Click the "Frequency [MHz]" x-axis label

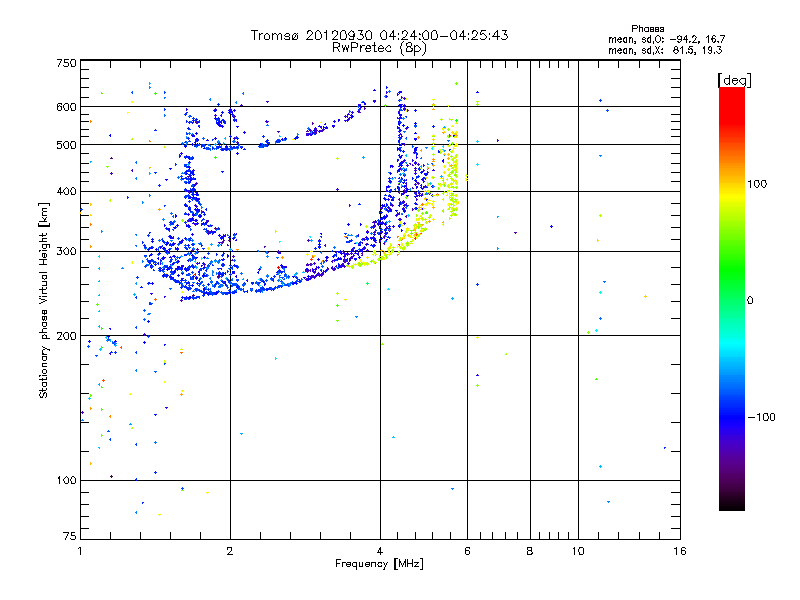coord(379,564)
